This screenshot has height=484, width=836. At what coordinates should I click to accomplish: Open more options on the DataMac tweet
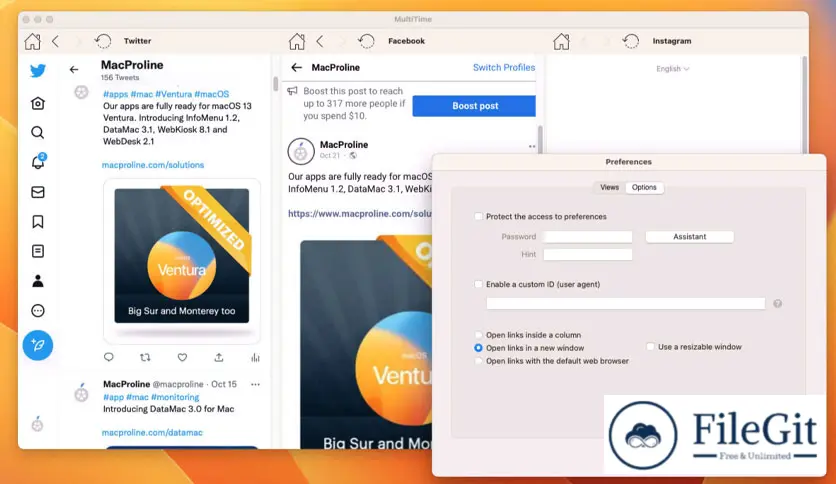(255, 384)
